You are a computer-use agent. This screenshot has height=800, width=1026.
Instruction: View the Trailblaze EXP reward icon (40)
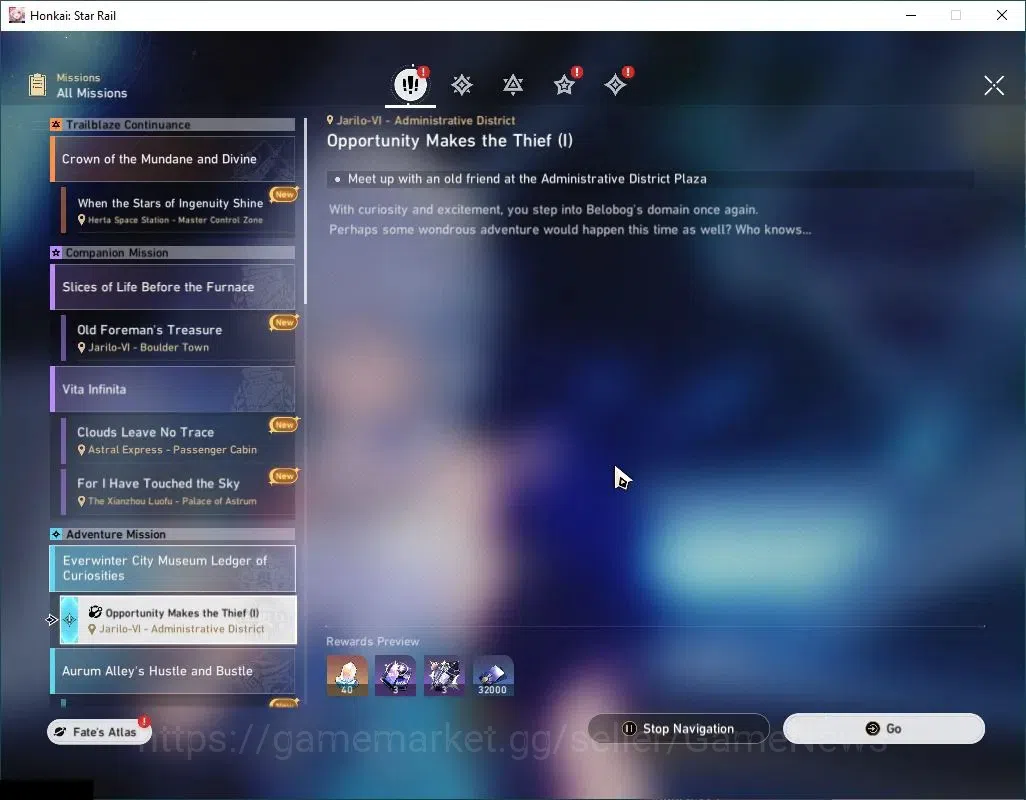point(347,675)
